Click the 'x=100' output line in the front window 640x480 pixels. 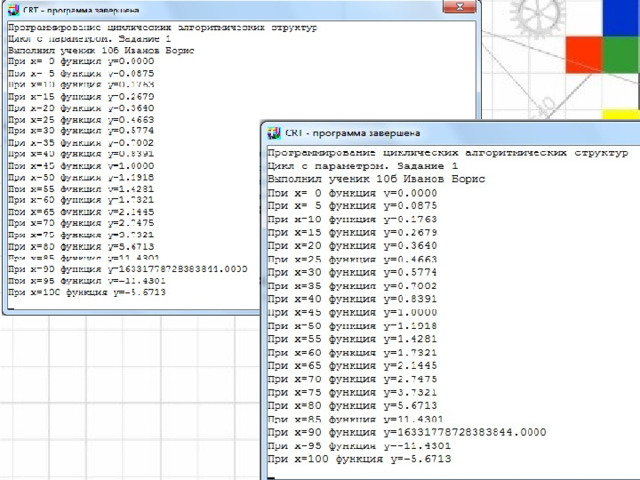pos(359,459)
